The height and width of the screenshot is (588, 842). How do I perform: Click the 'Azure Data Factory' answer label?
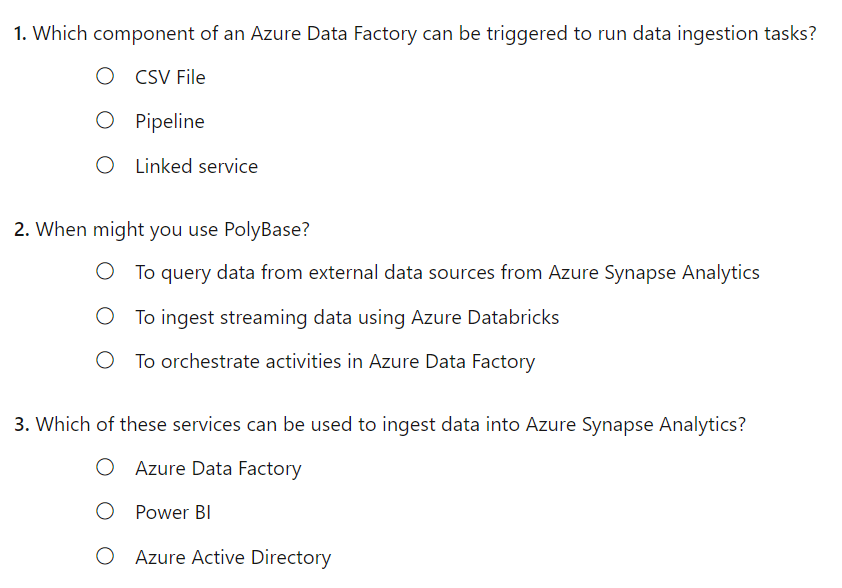pos(218,469)
